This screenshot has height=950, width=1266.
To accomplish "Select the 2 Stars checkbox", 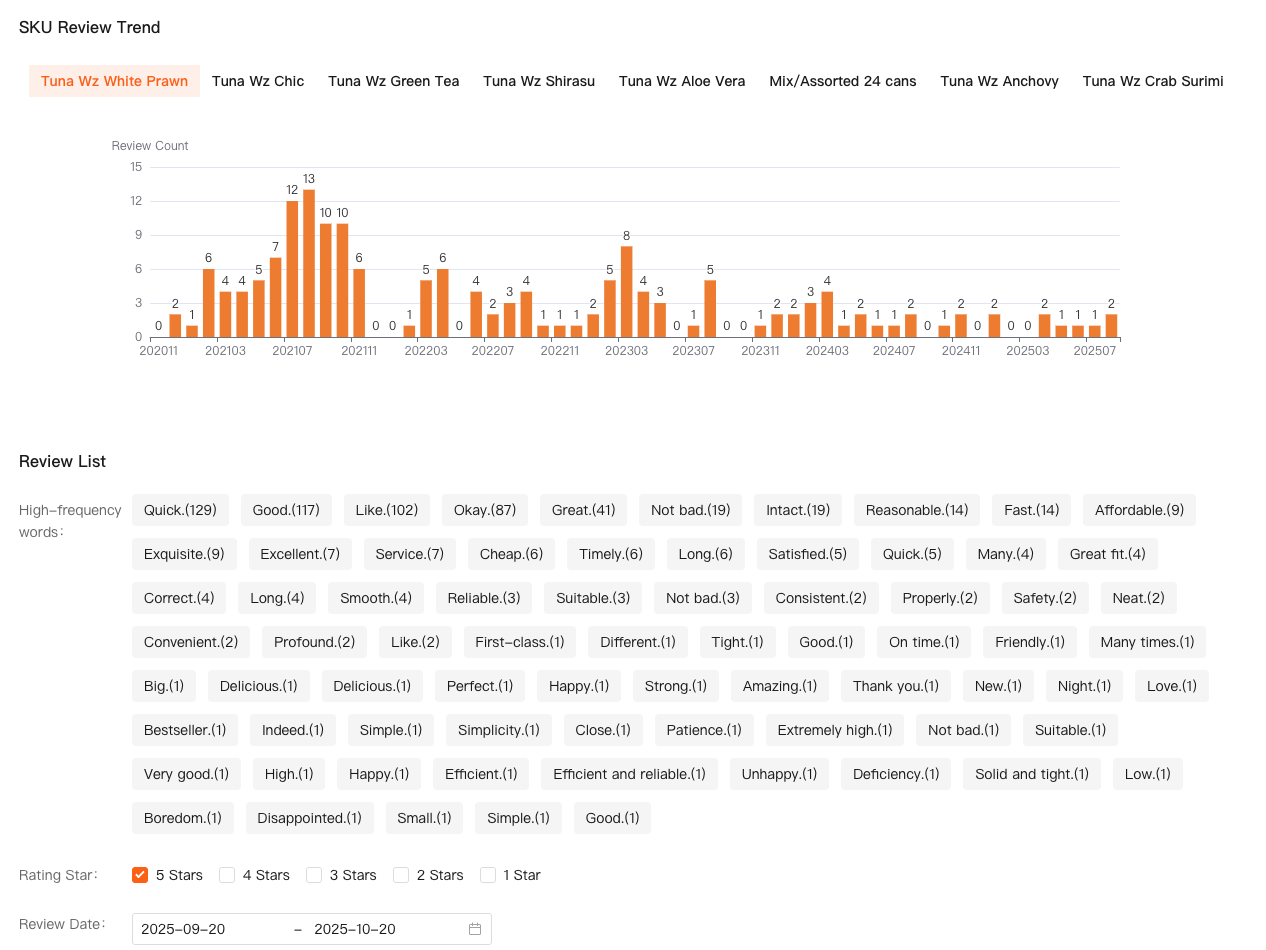I will (x=401, y=875).
